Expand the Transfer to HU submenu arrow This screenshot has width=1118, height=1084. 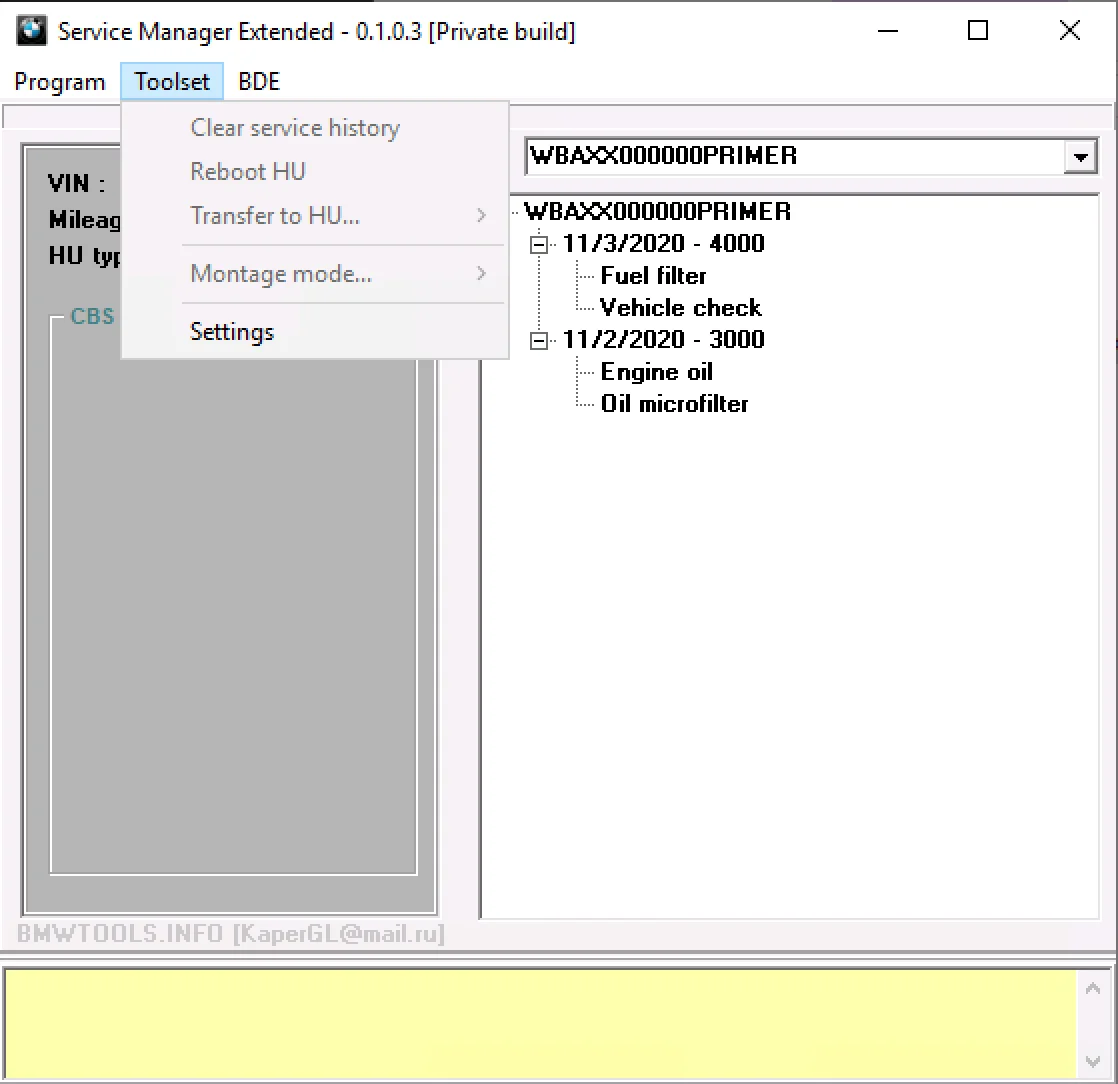pyautogui.click(x=481, y=216)
